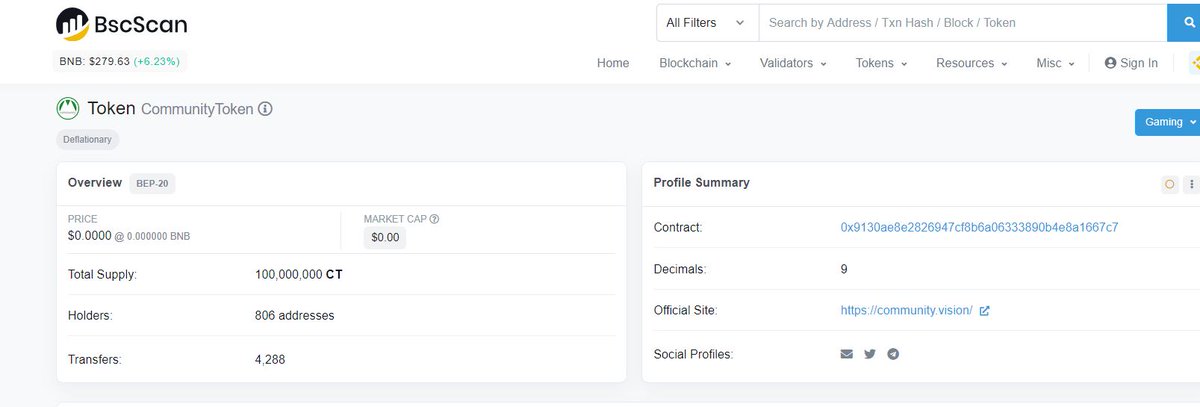Open the All Filters dropdown
The width and height of the screenshot is (1200, 407).
(707, 22)
